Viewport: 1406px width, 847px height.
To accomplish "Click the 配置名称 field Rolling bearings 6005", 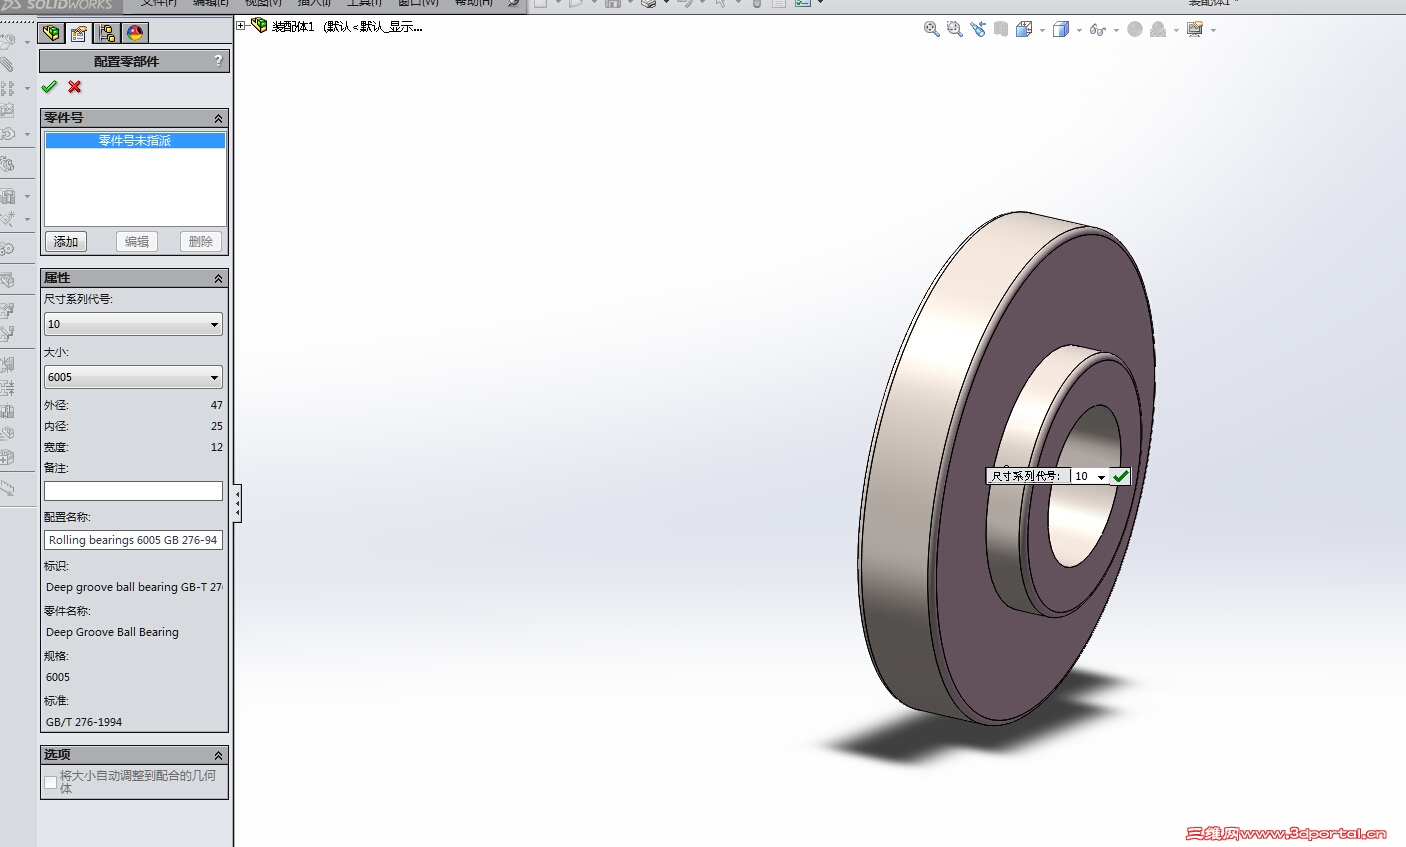I will click(x=133, y=540).
